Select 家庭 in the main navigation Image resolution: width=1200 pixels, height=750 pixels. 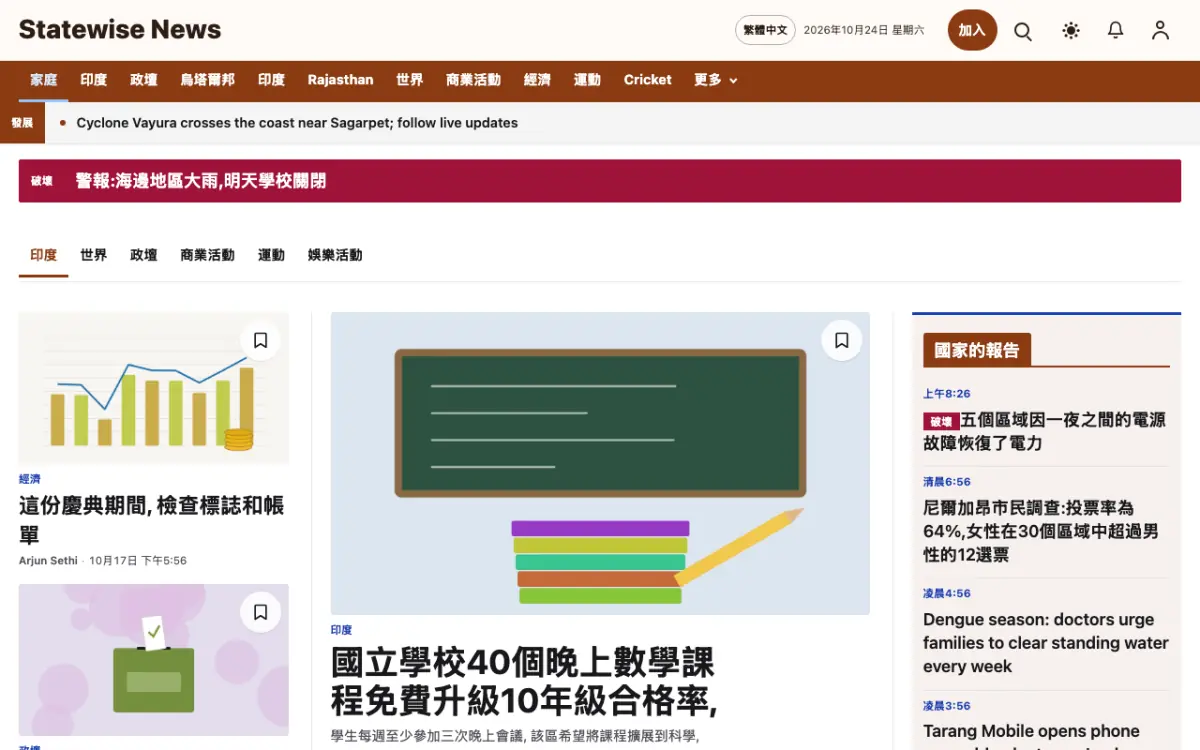pyautogui.click(x=44, y=80)
